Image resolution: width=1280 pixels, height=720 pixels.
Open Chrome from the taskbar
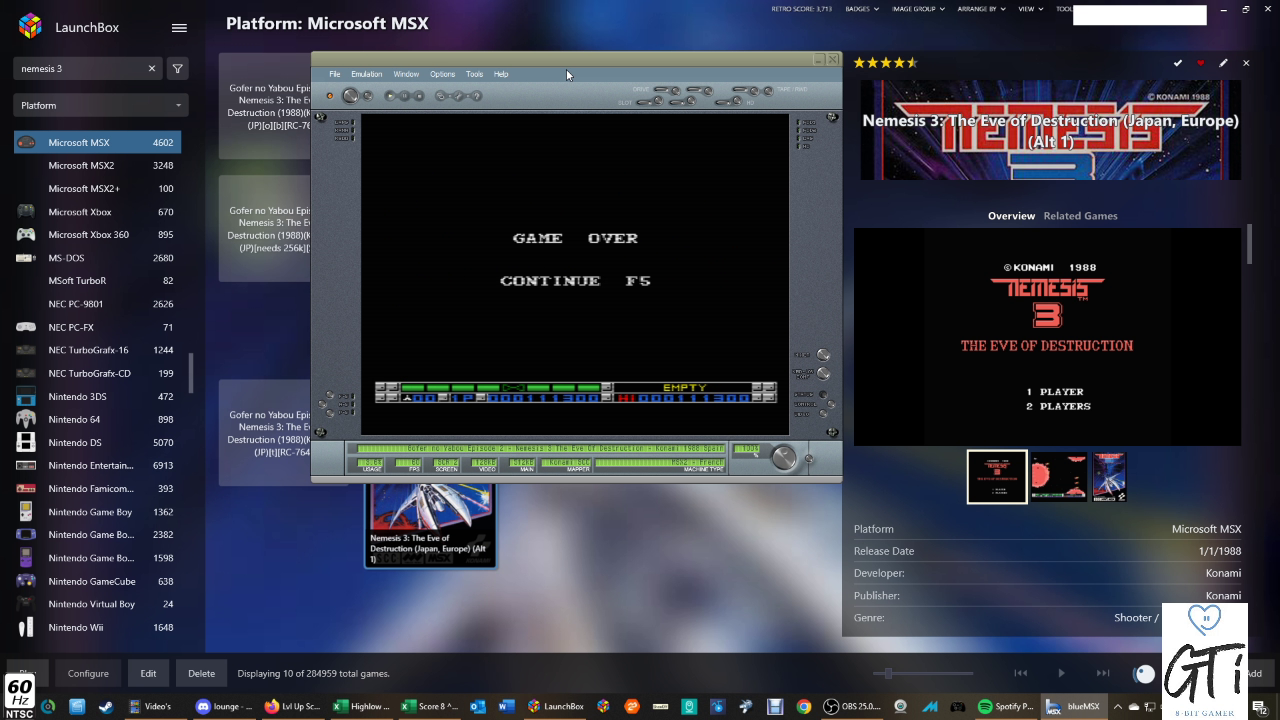[x=803, y=706]
